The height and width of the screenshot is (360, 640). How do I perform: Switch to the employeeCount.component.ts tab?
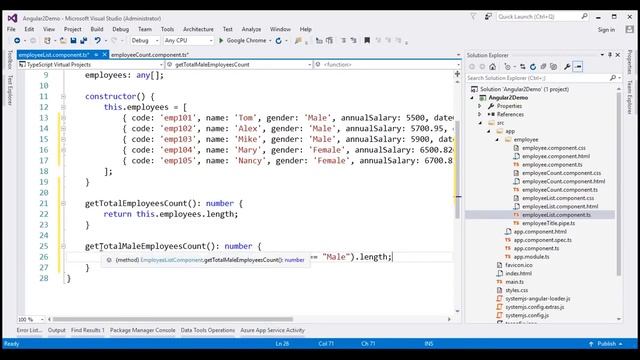(x=150, y=55)
